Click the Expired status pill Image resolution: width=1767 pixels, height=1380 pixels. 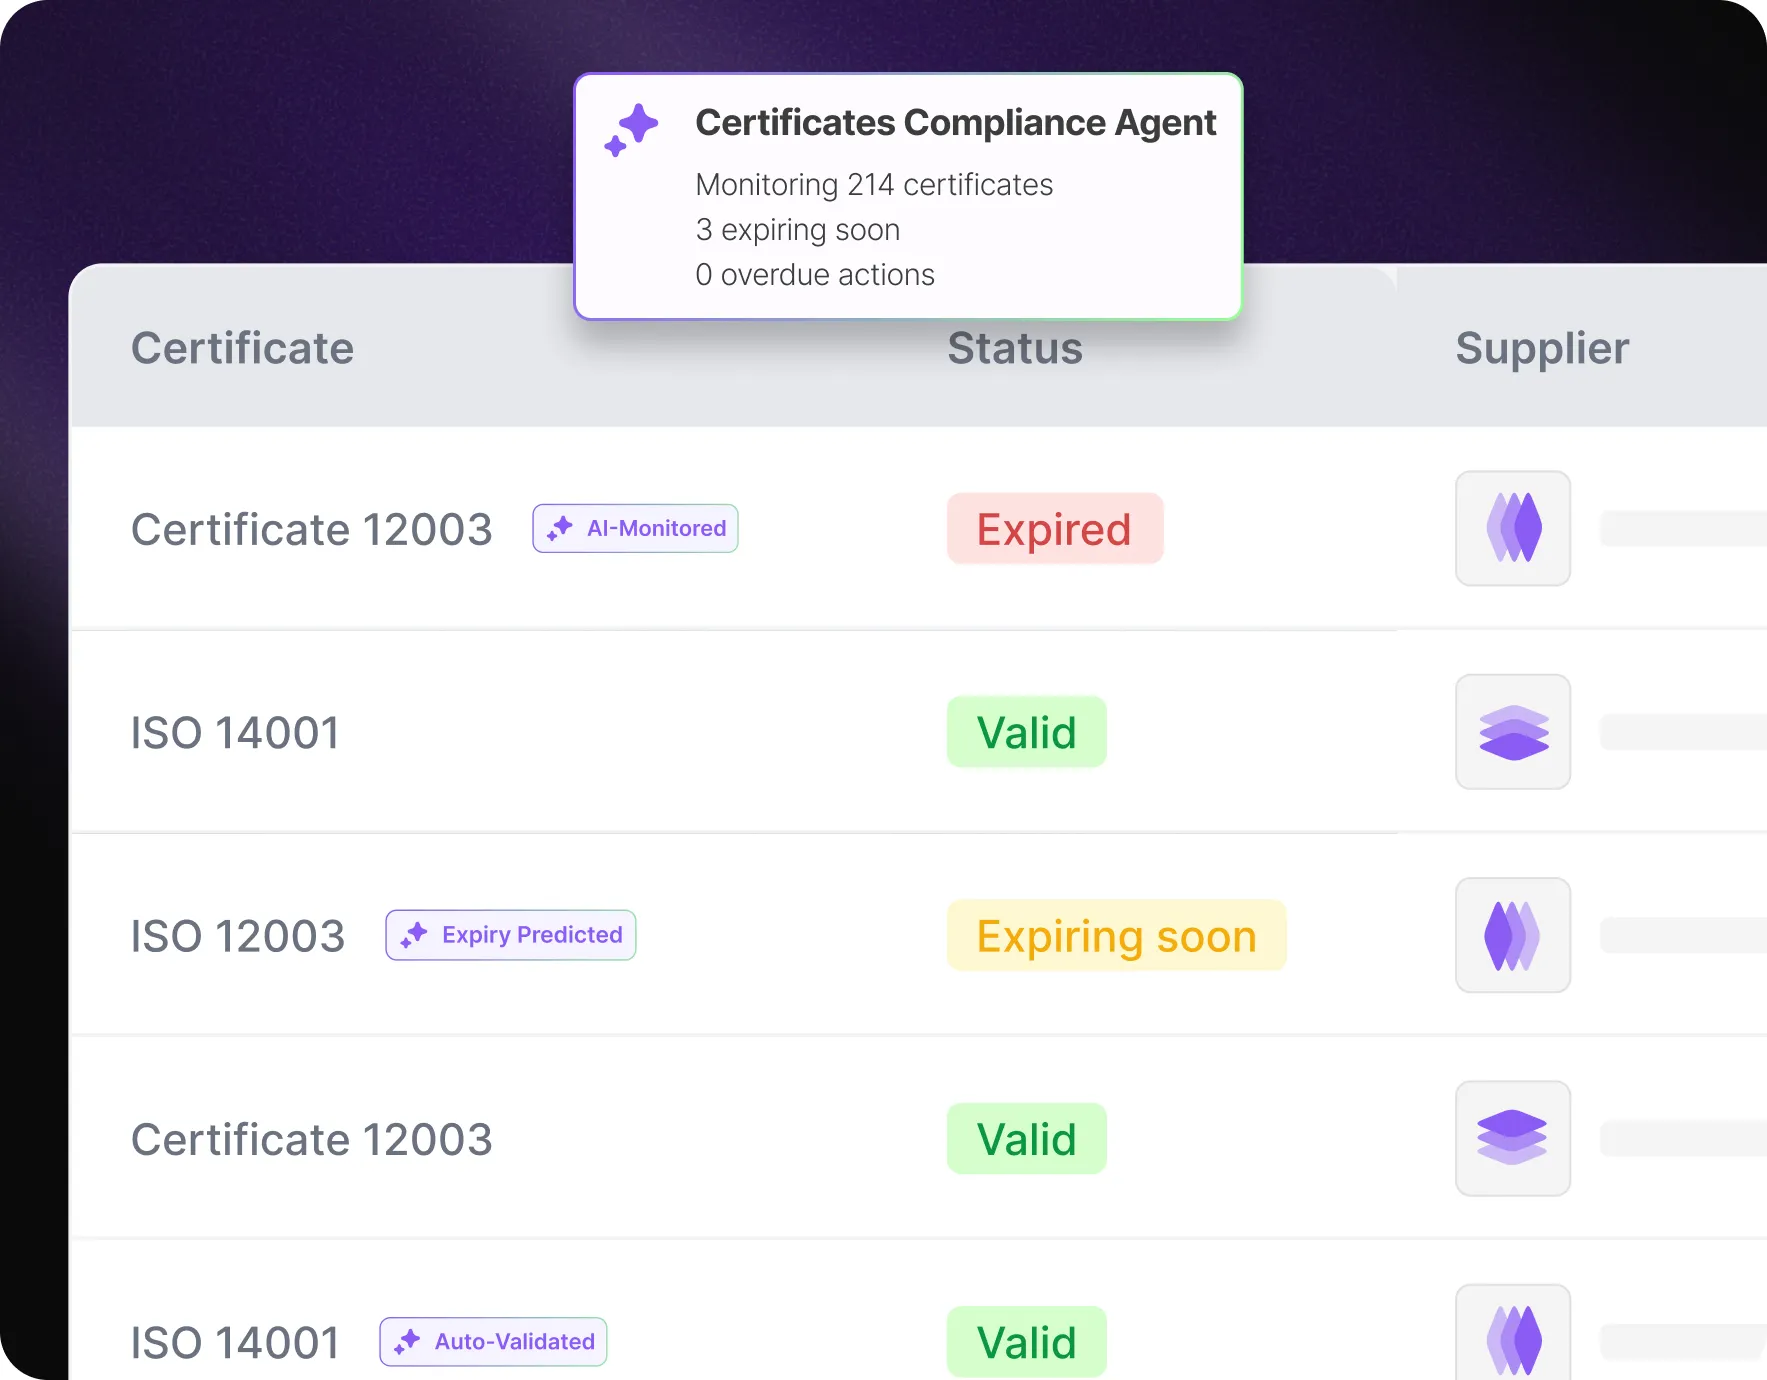pos(1055,529)
